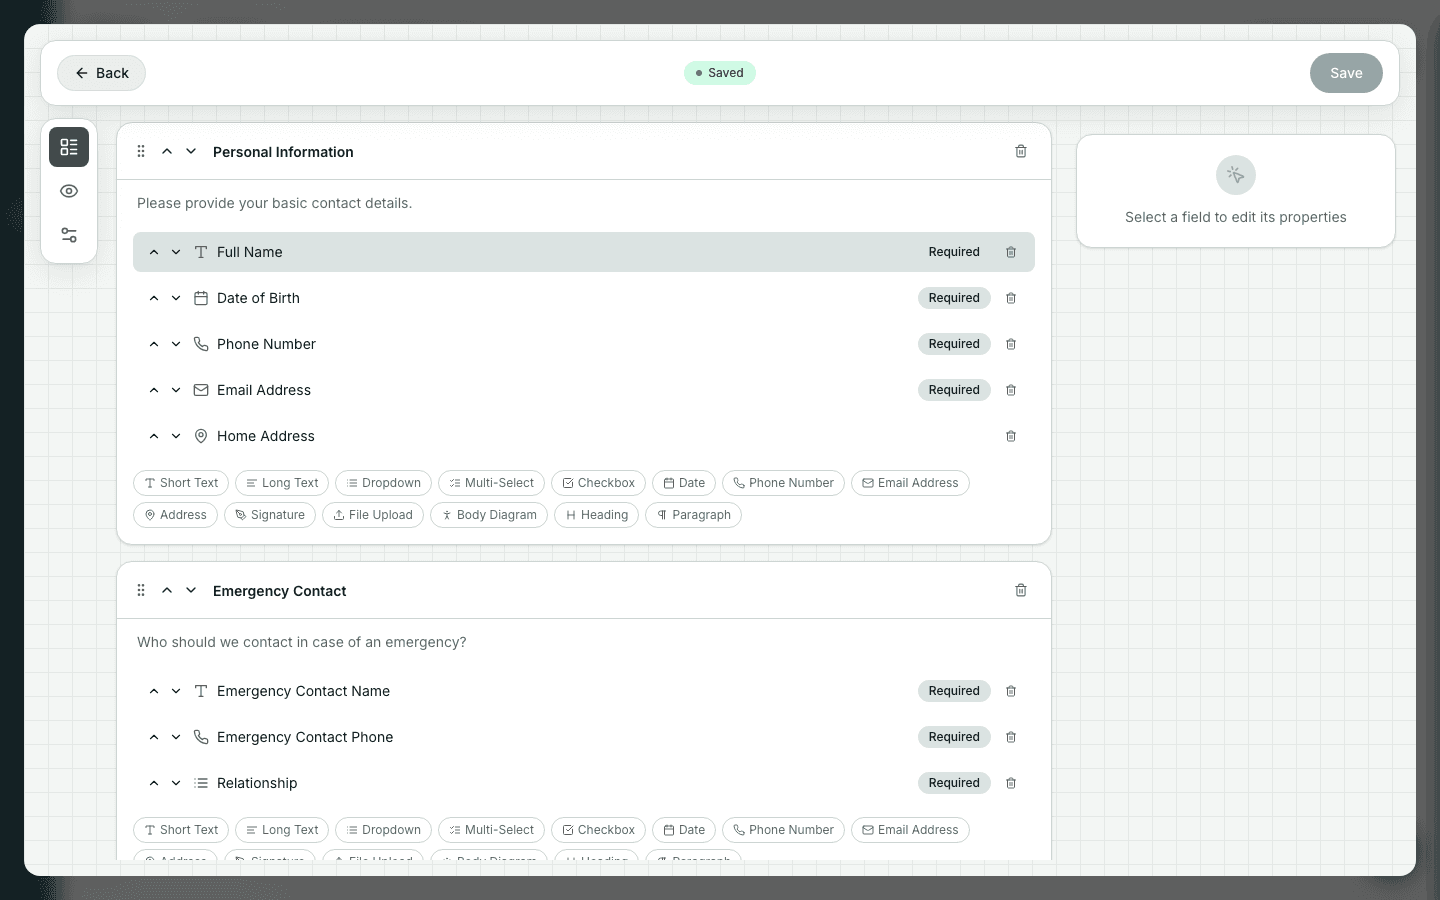Edit the Emergency Contact section description text
The image size is (1440, 900).
302,642
